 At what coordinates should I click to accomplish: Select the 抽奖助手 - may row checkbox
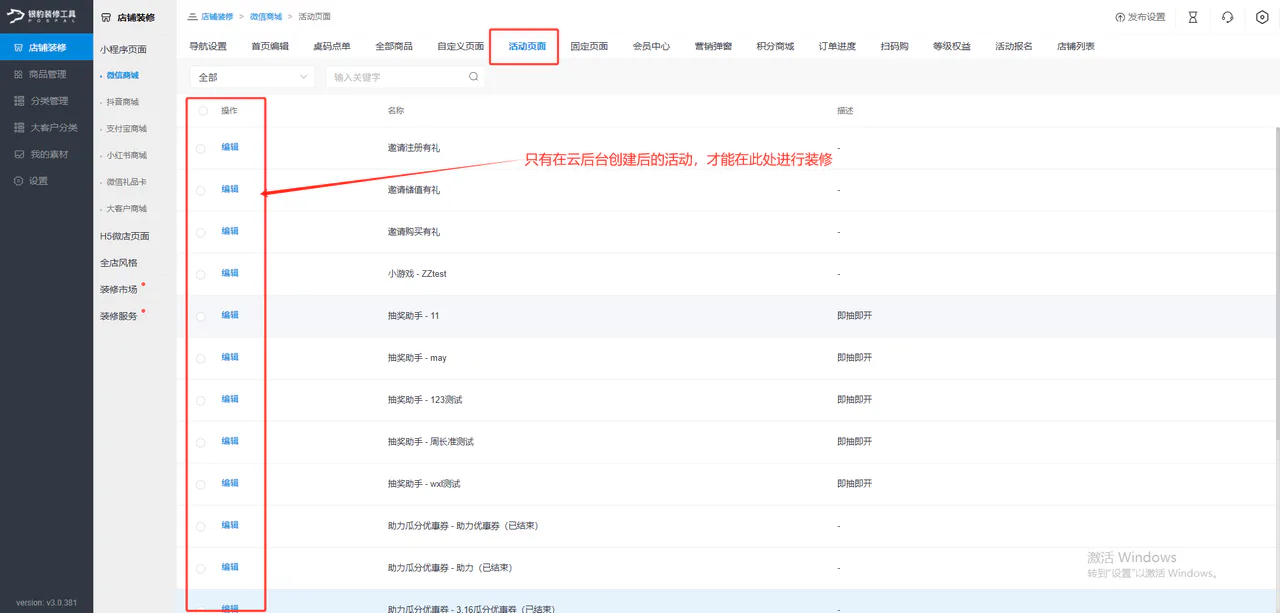(x=201, y=358)
